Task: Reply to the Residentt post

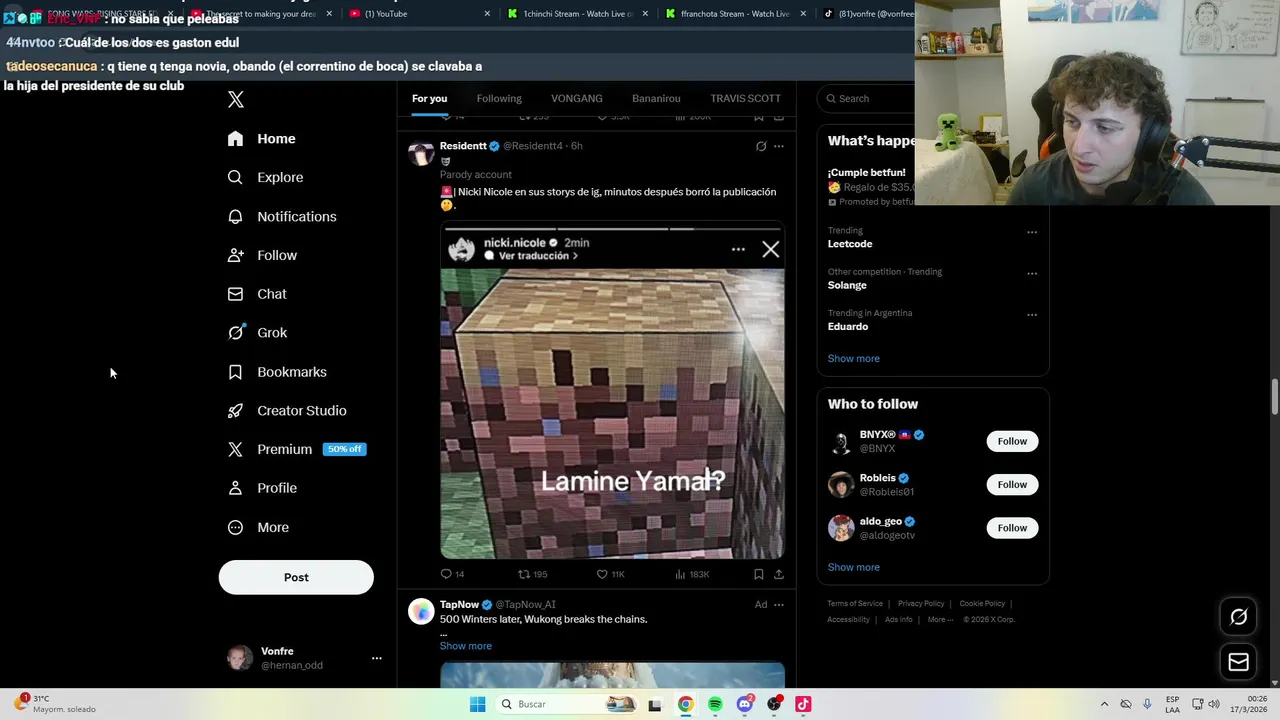Action: coord(453,574)
